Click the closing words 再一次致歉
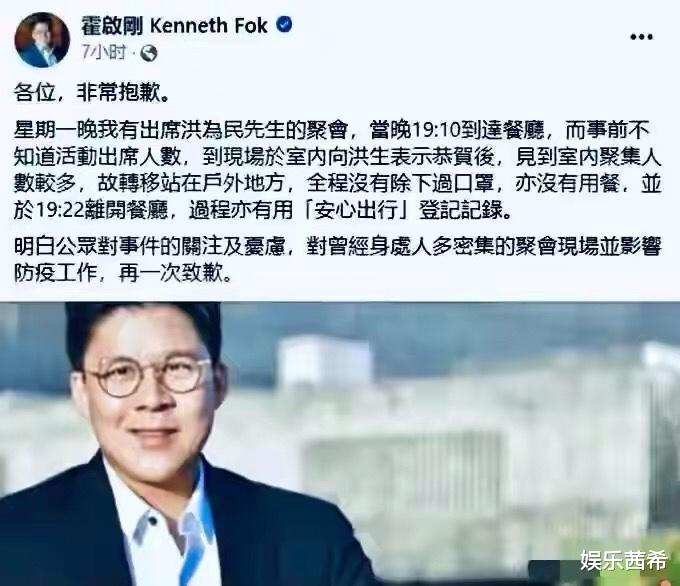The image size is (680, 586). [x=170, y=274]
